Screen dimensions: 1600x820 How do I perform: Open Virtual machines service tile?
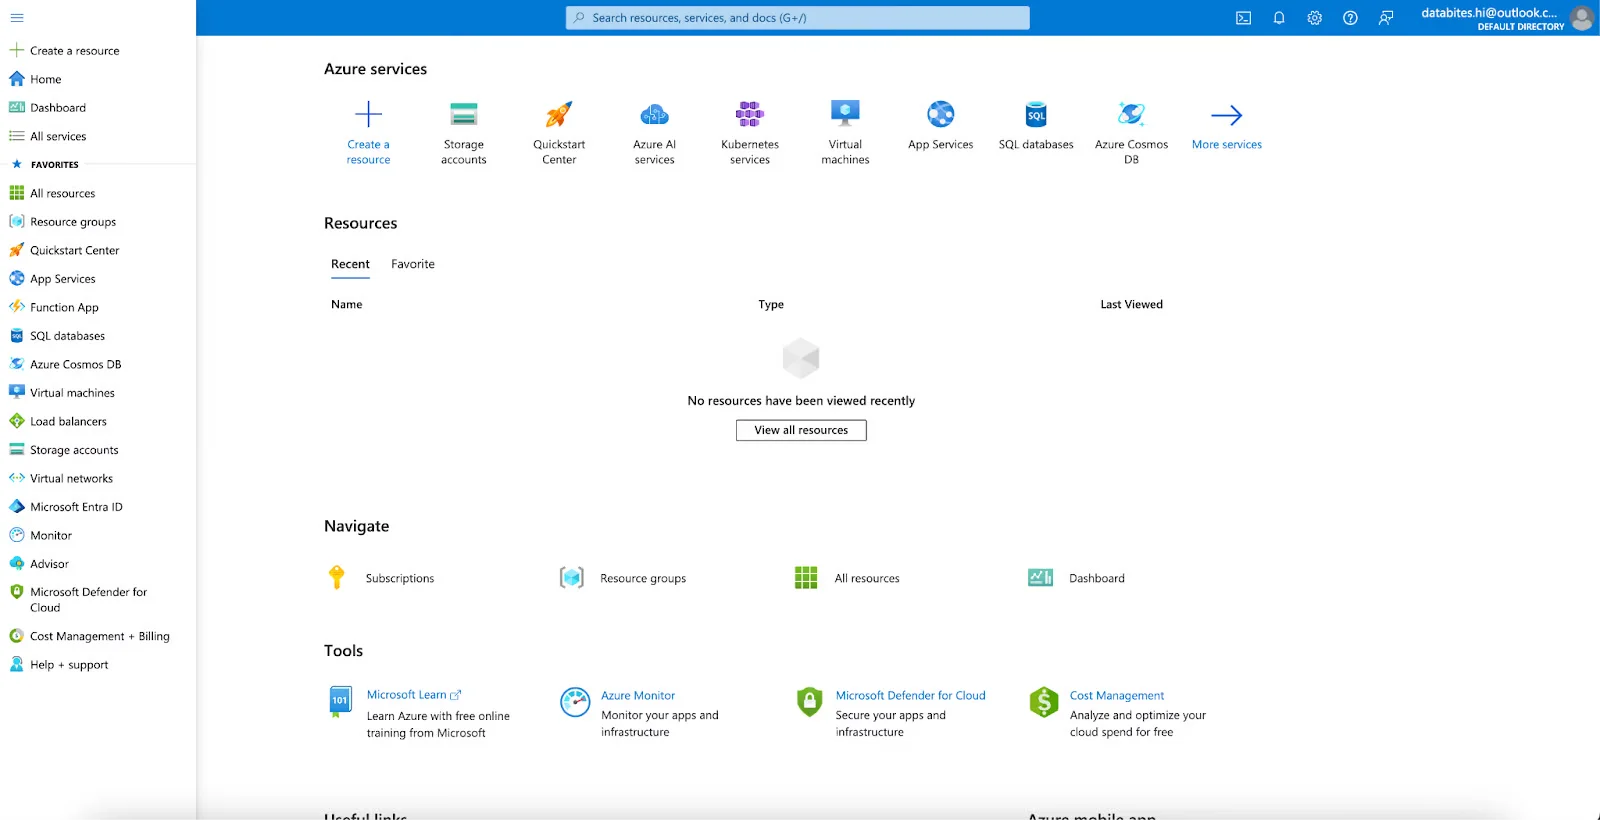(846, 133)
